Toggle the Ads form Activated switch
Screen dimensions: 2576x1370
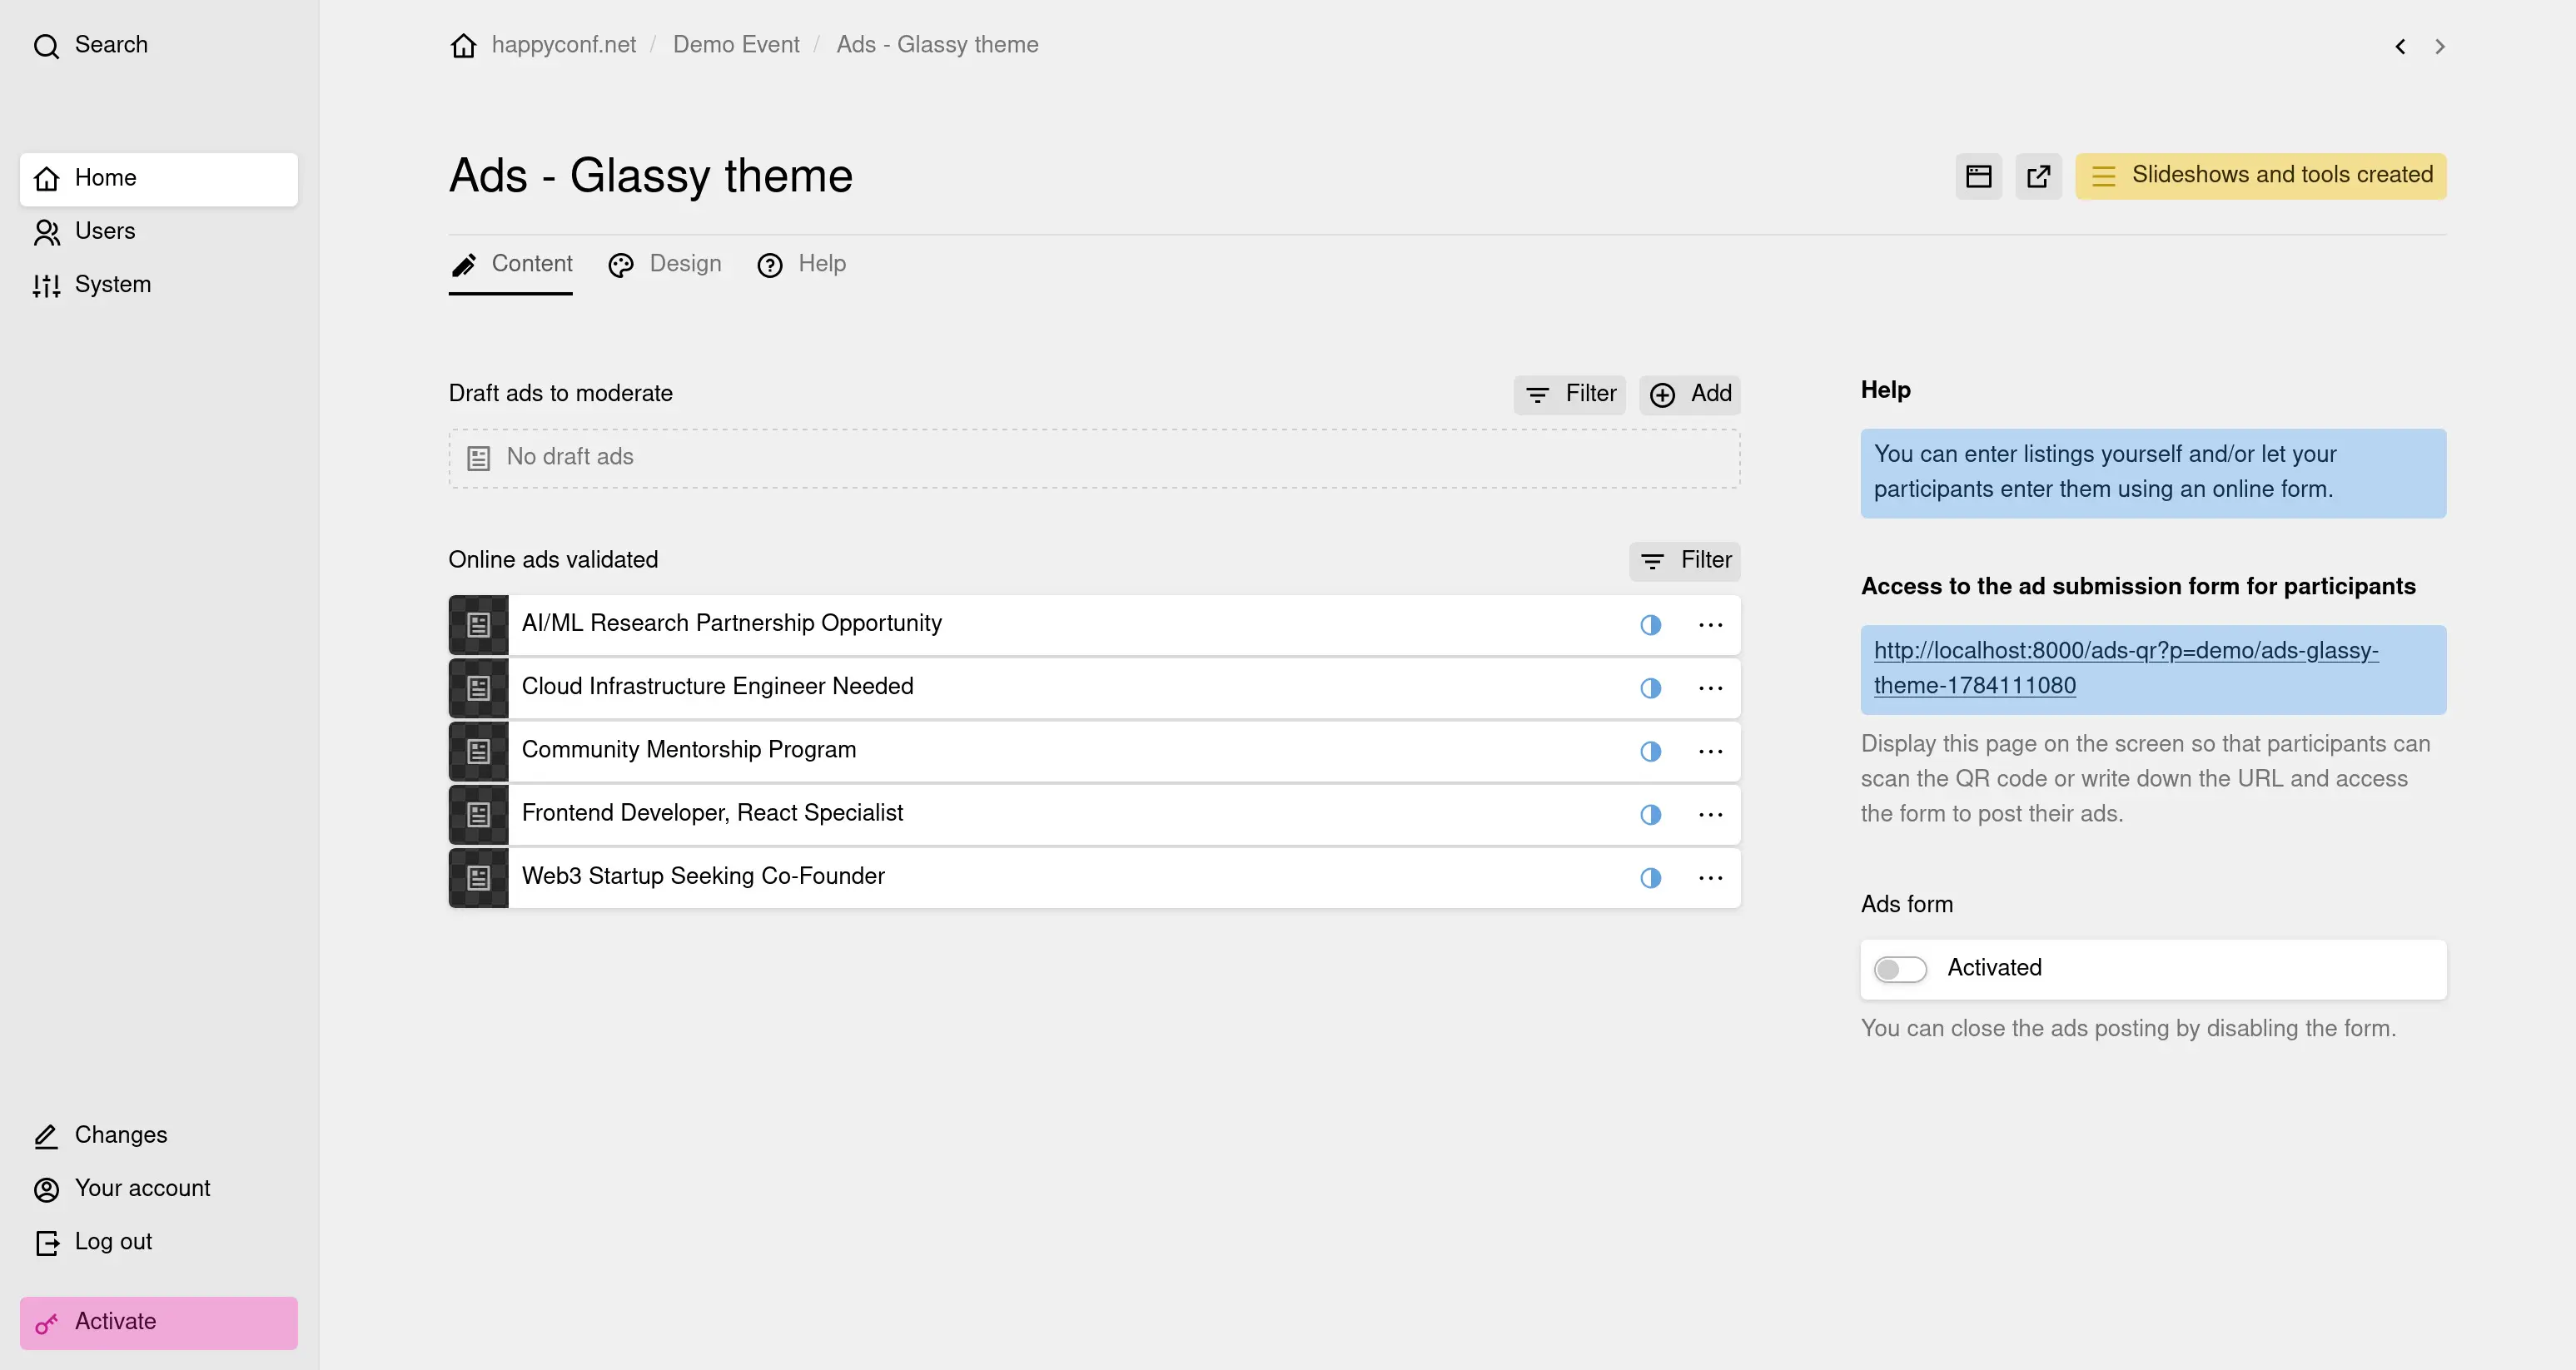(1900, 969)
